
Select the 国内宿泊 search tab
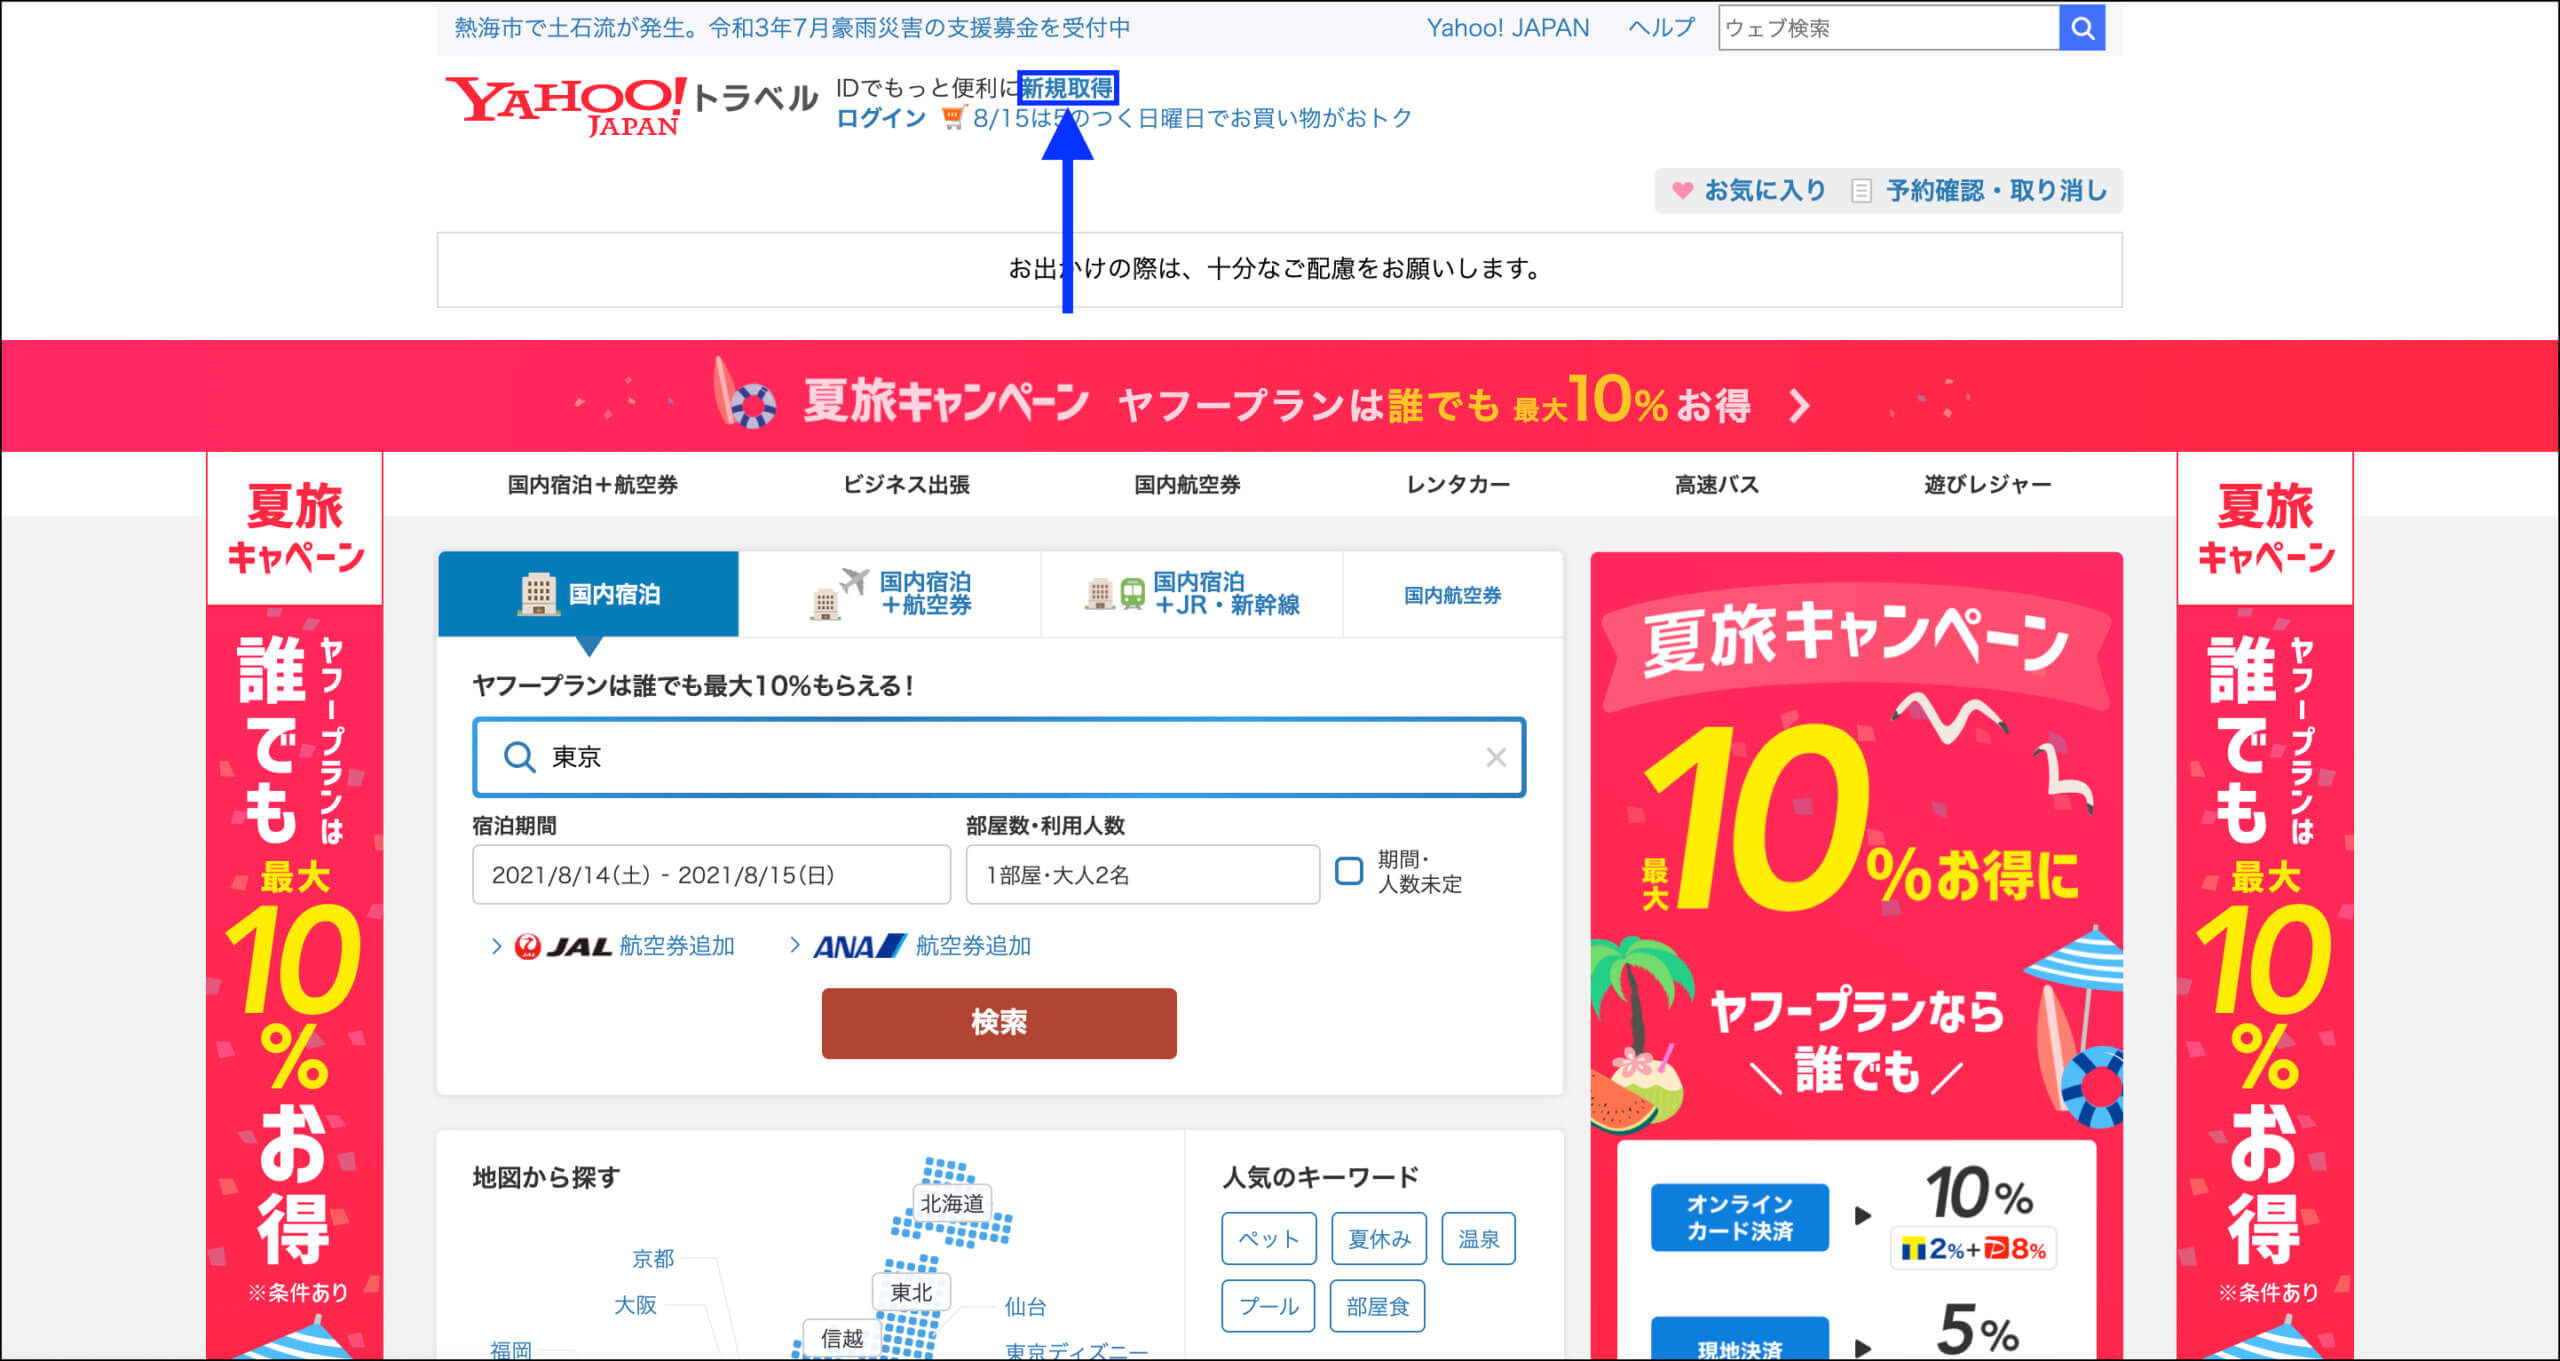point(589,594)
